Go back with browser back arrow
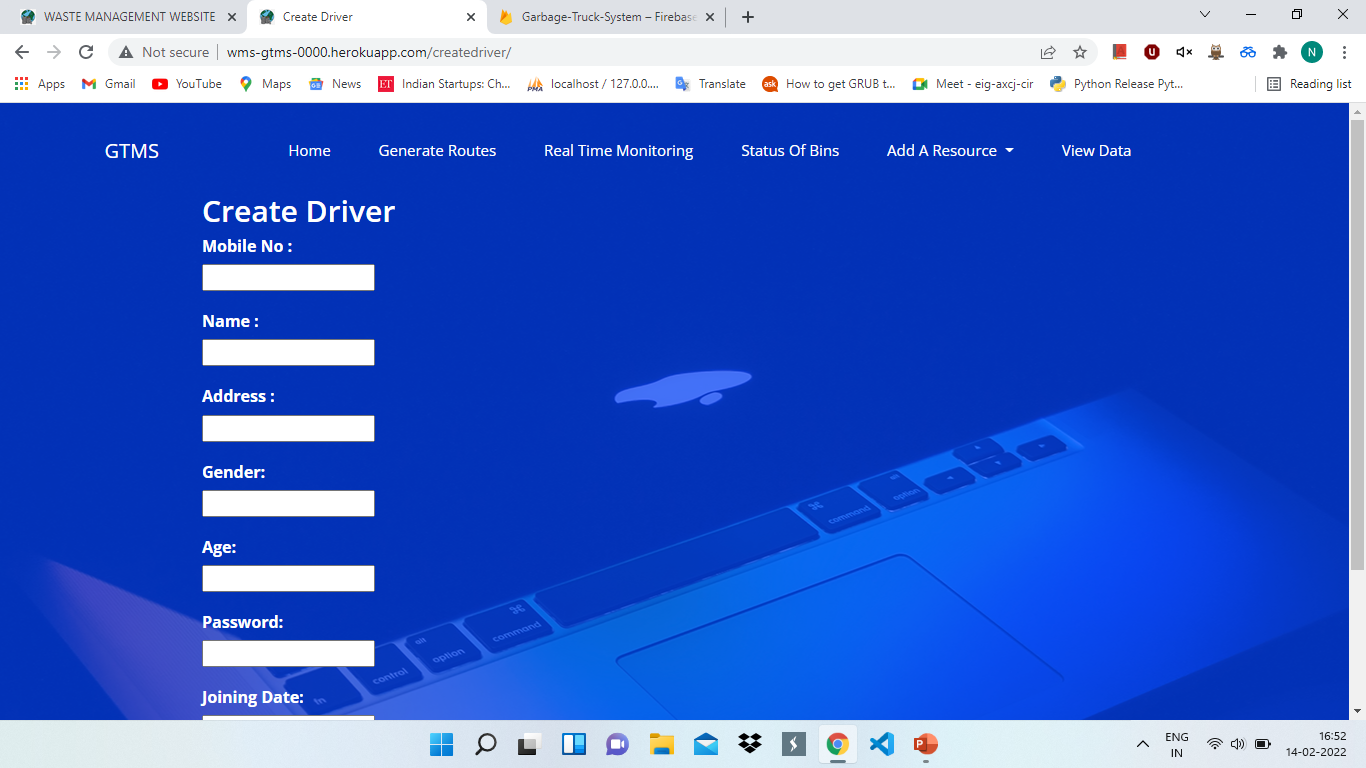1366x768 pixels. pos(22,52)
